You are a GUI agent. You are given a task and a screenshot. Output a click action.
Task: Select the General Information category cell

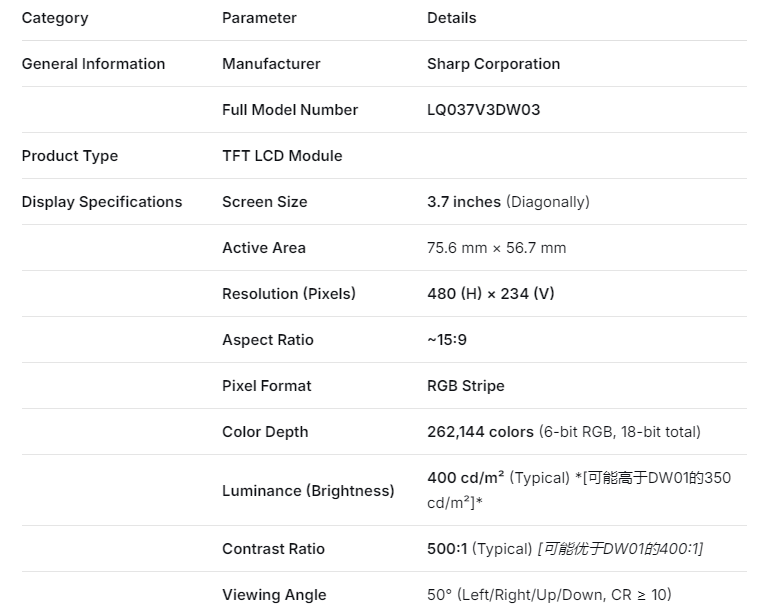coord(93,64)
